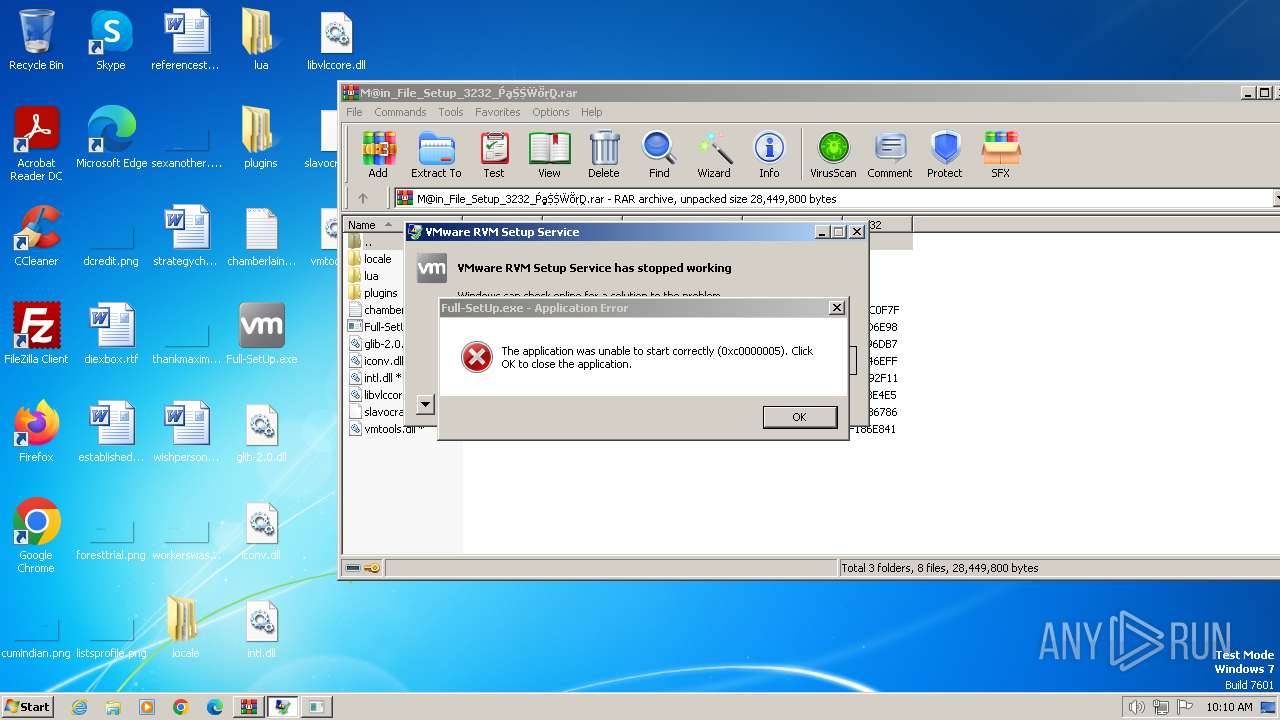Open the File menu in WinRAR
1280x720 pixels.
[354, 112]
